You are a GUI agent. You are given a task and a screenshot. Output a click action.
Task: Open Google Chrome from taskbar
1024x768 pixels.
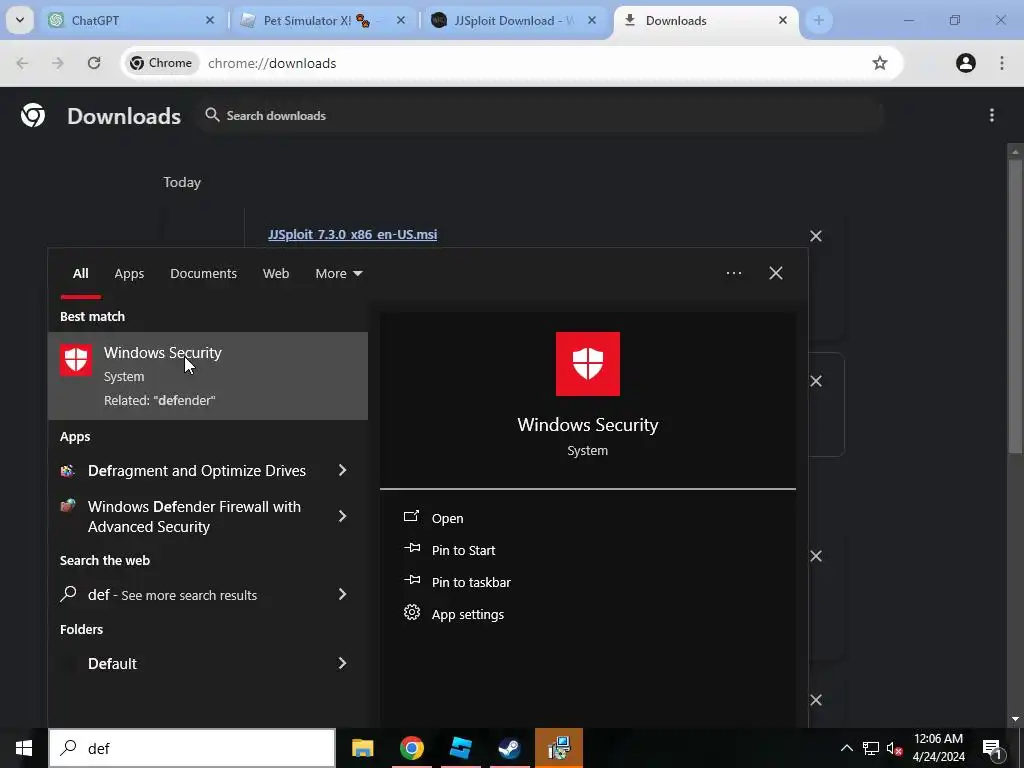pyautogui.click(x=411, y=748)
